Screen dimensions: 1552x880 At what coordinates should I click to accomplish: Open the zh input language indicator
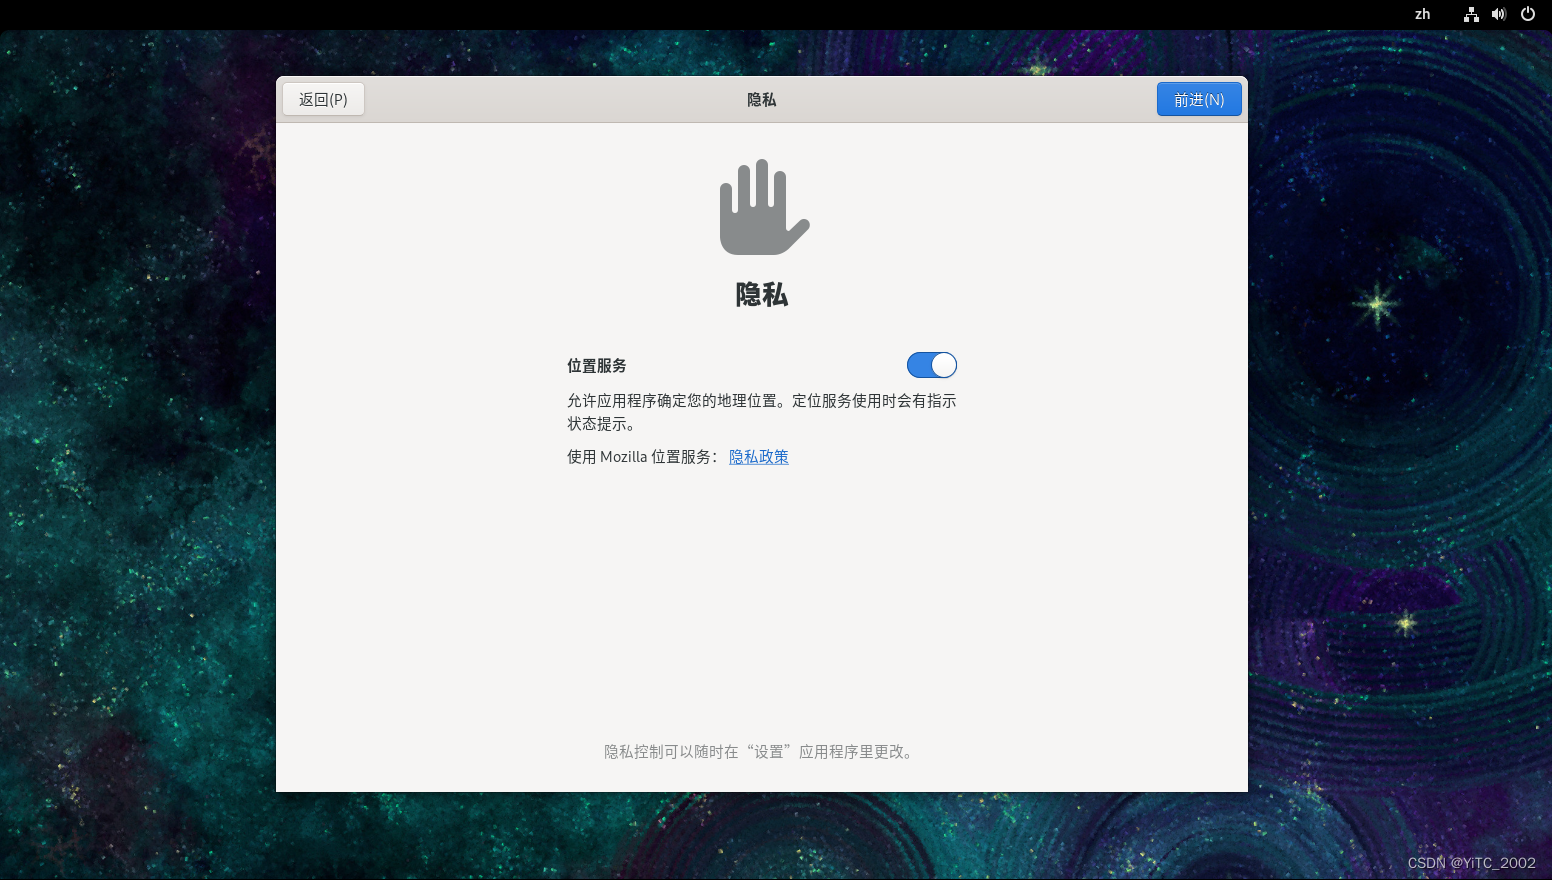point(1422,14)
